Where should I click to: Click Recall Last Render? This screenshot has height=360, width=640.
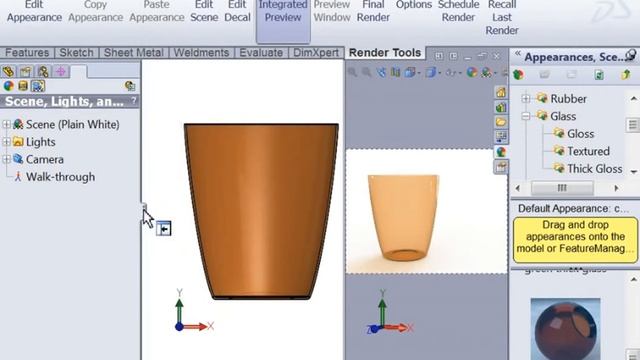tap(502, 18)
